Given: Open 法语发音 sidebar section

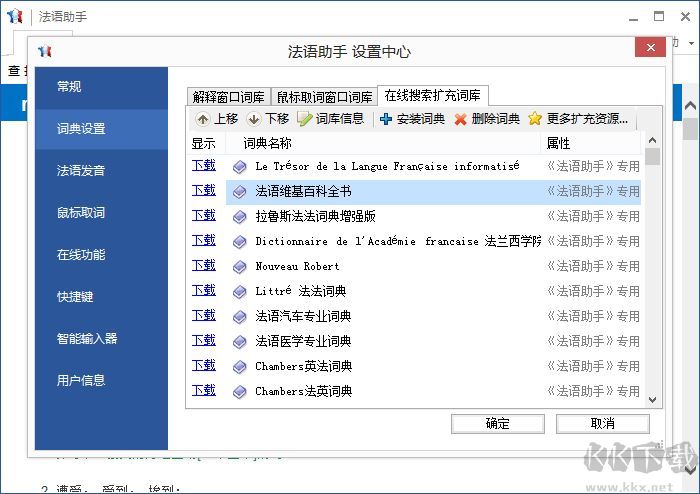Looking at the screenshot, I should [x=101, y=170].
